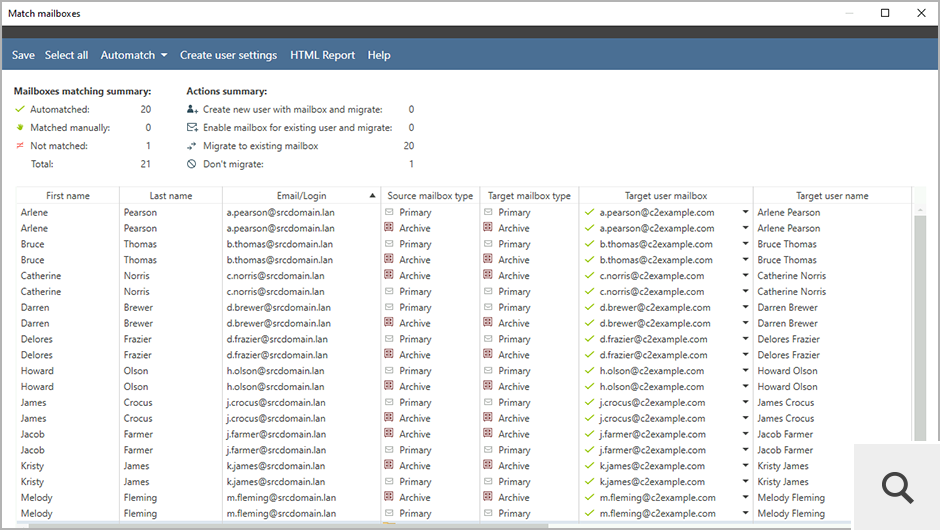Sort by Email/Login column header
Screen dimensions: 940x530
coord(302,195)
